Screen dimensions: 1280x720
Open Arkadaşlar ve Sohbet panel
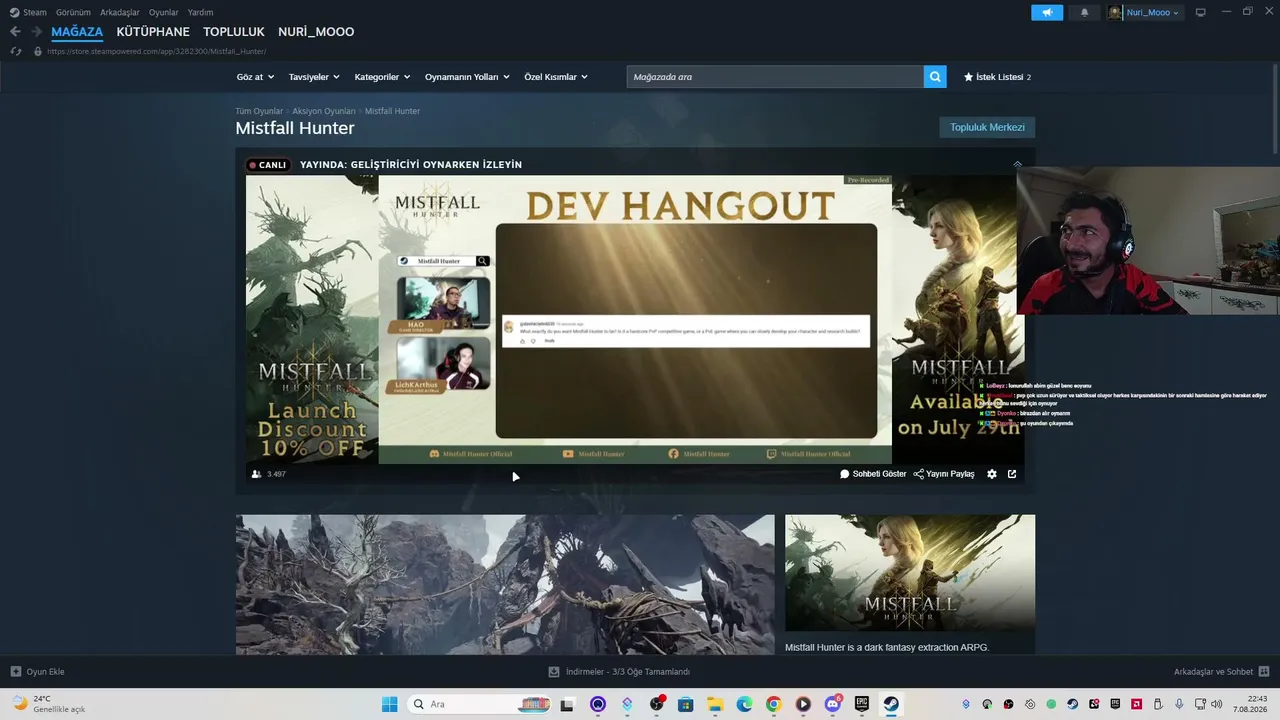point(1222,672)
